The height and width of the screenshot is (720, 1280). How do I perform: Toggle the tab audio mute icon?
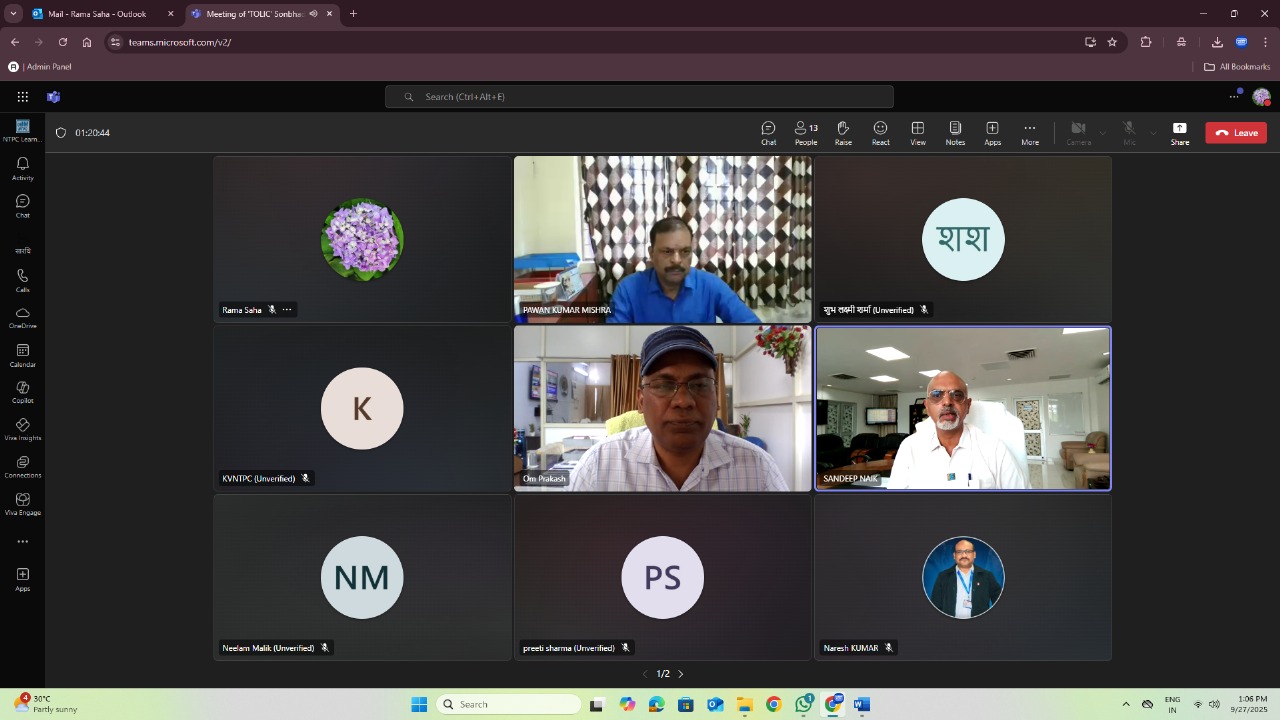313,14
